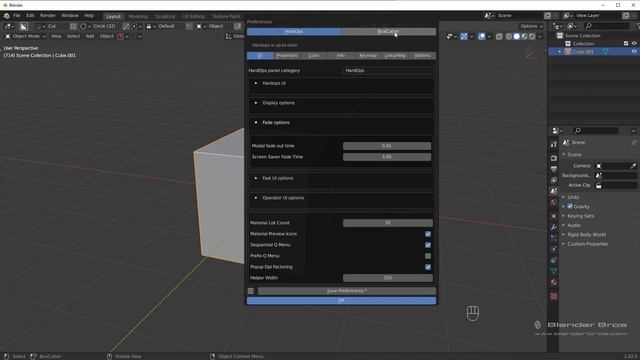
Task: Select the Render properties tab icon
Action: pyautogui.click(x=553, y=158)
